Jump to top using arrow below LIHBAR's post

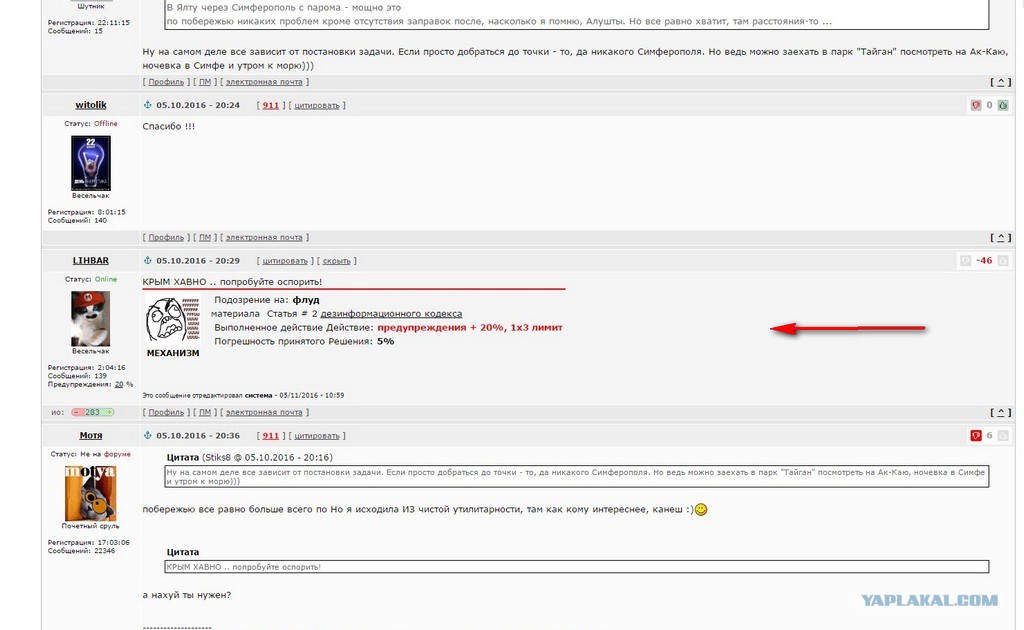pos(1000,413)
